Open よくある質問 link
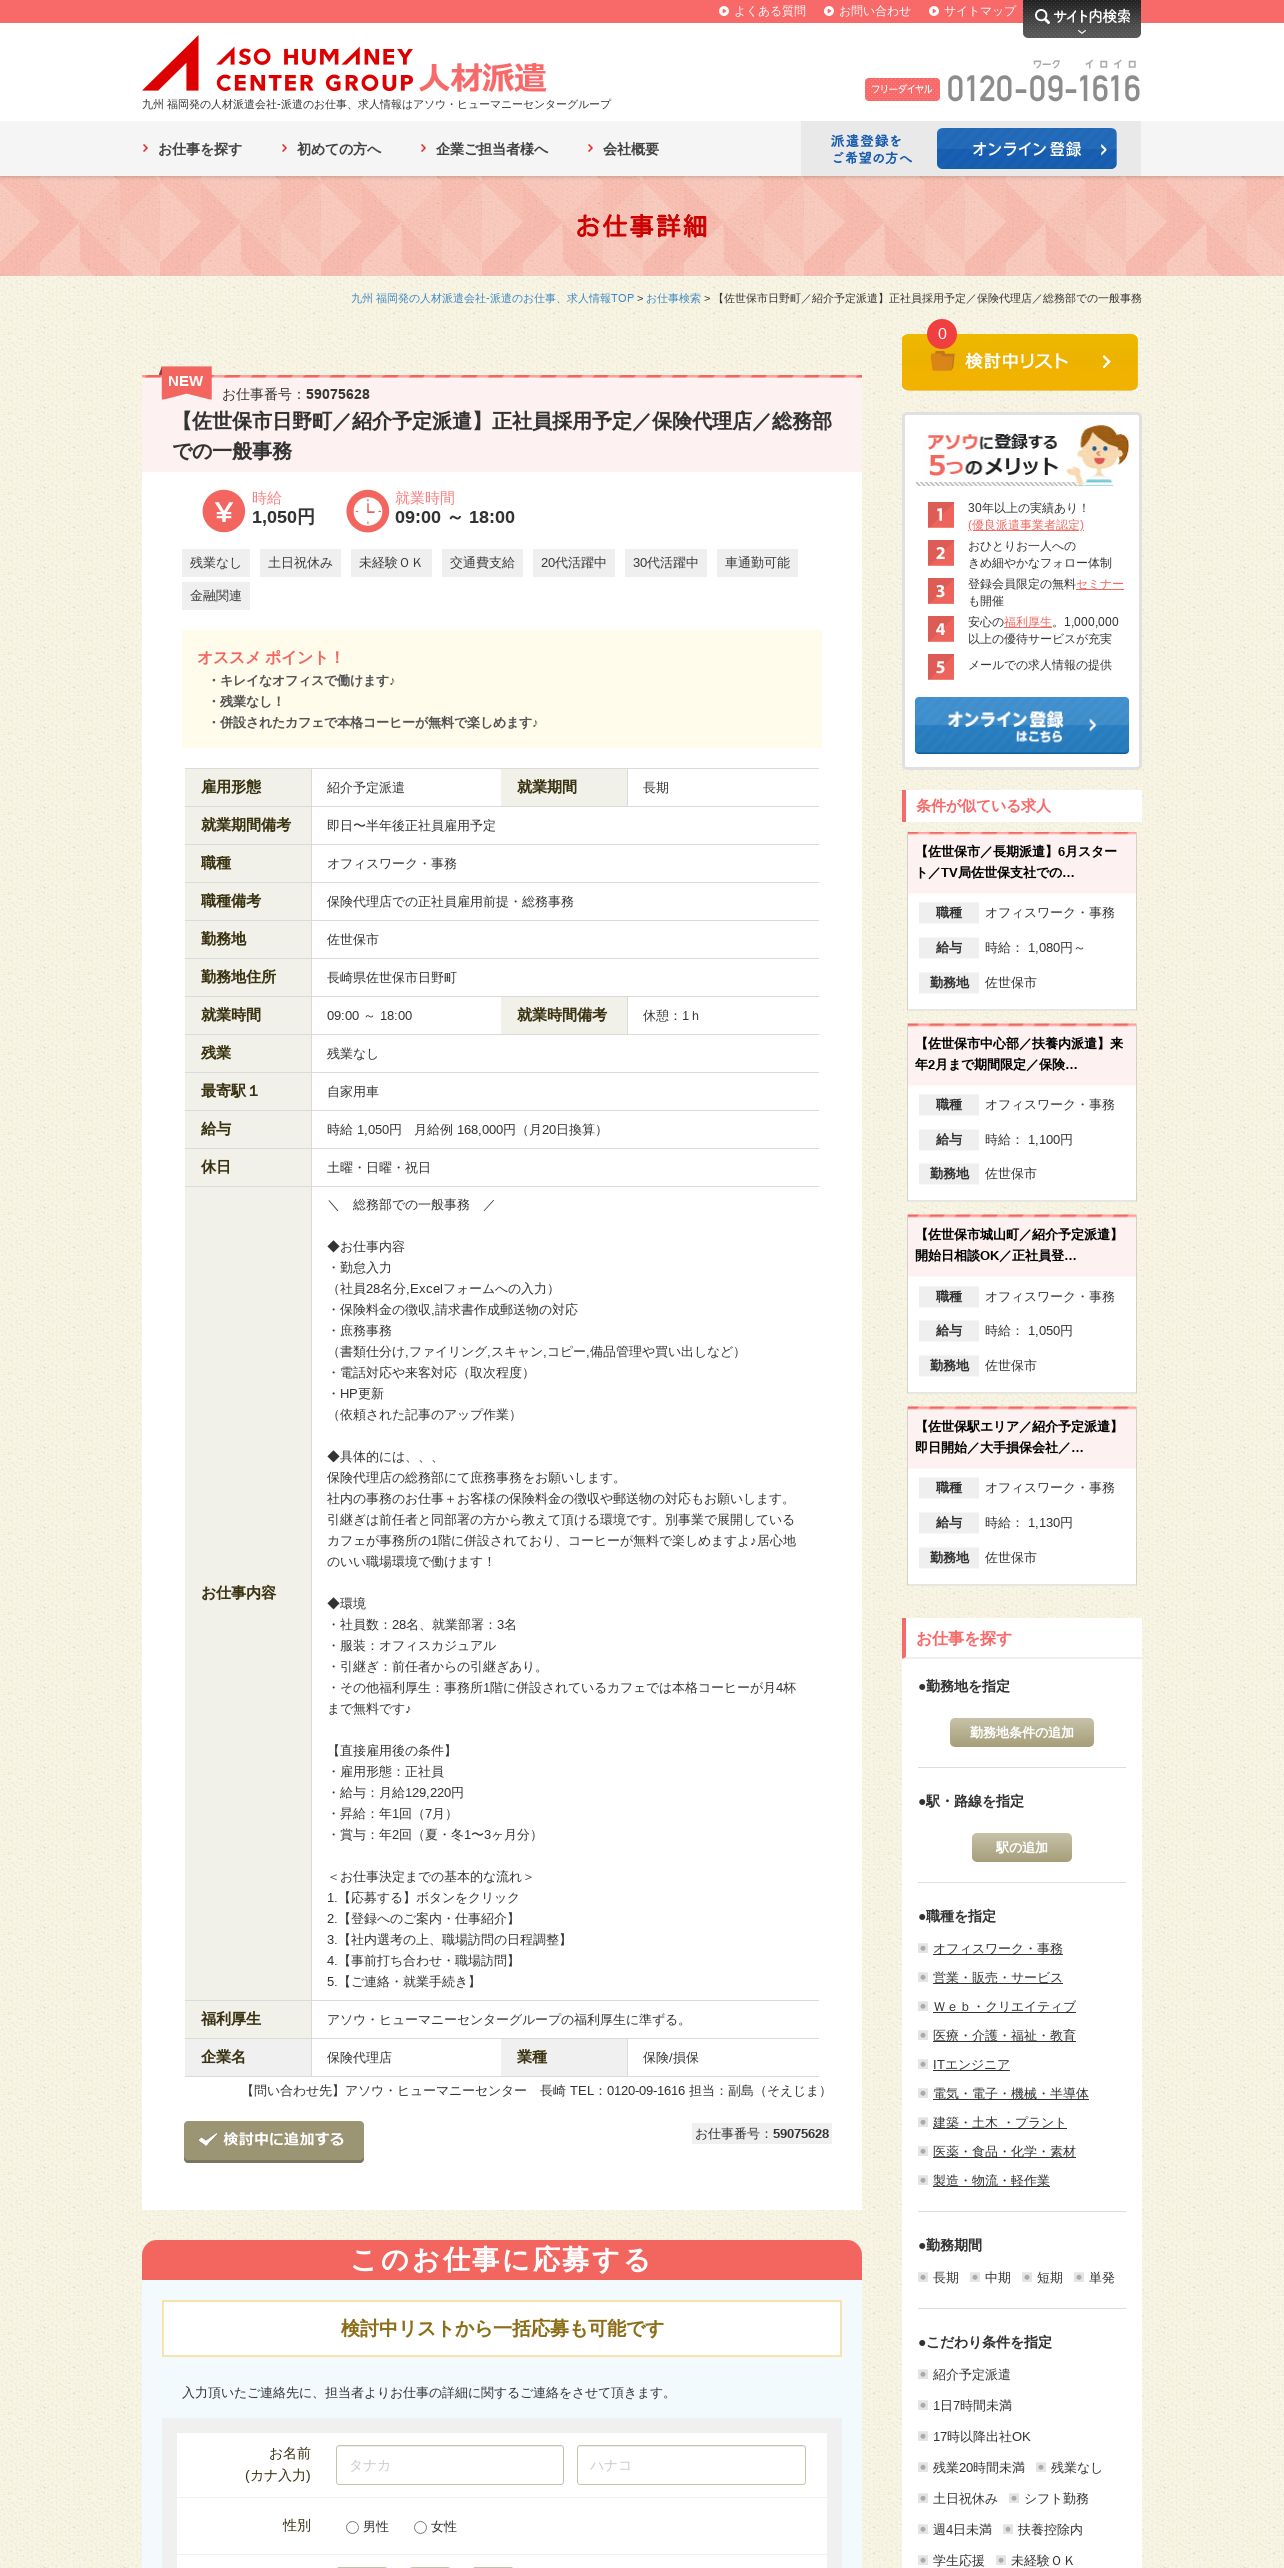 [x=763, y=11]
